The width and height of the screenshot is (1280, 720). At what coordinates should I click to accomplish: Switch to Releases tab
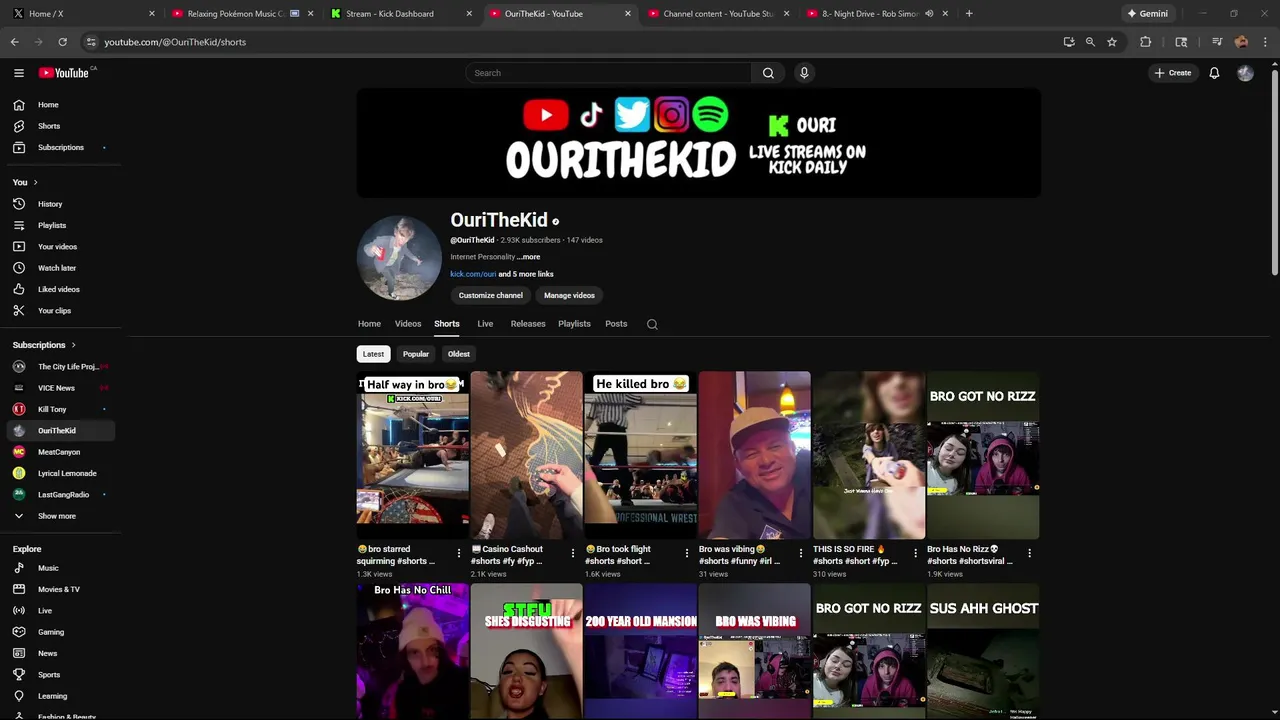(x=528, y=324)
